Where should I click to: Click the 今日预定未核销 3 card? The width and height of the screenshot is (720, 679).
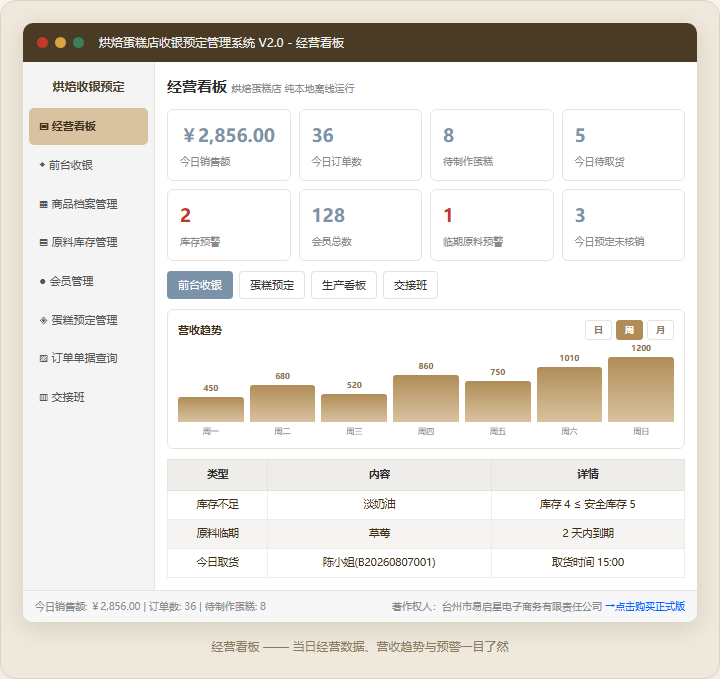pyautogui.click(x=624, y=225)
